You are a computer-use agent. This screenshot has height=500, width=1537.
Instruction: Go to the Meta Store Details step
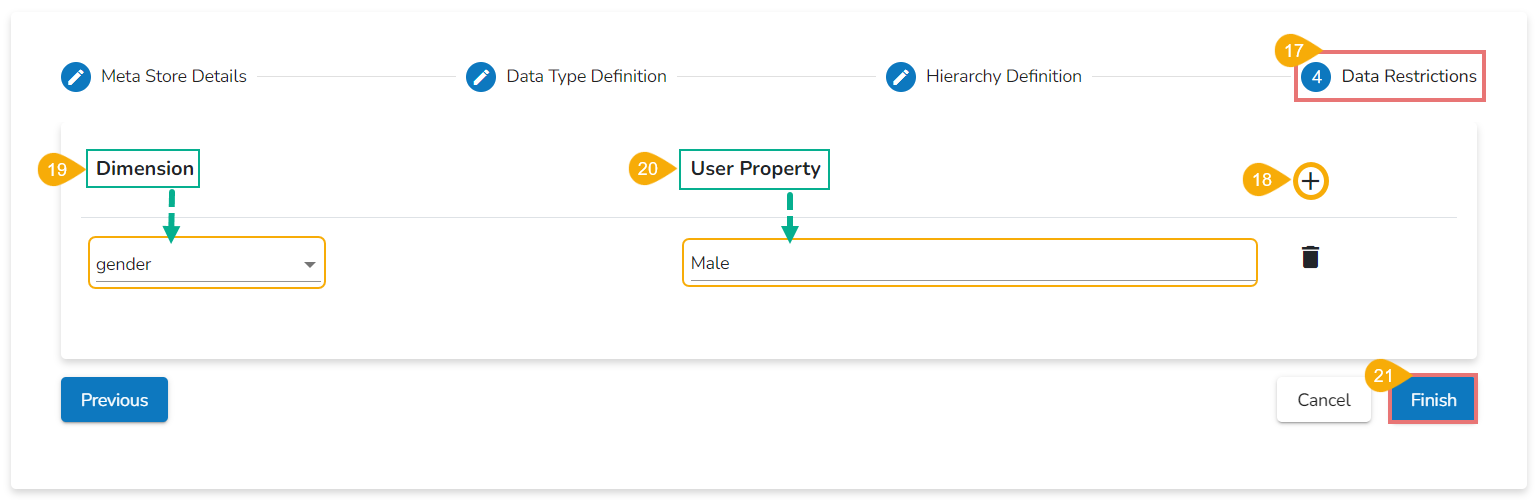(x=174, y=77)
